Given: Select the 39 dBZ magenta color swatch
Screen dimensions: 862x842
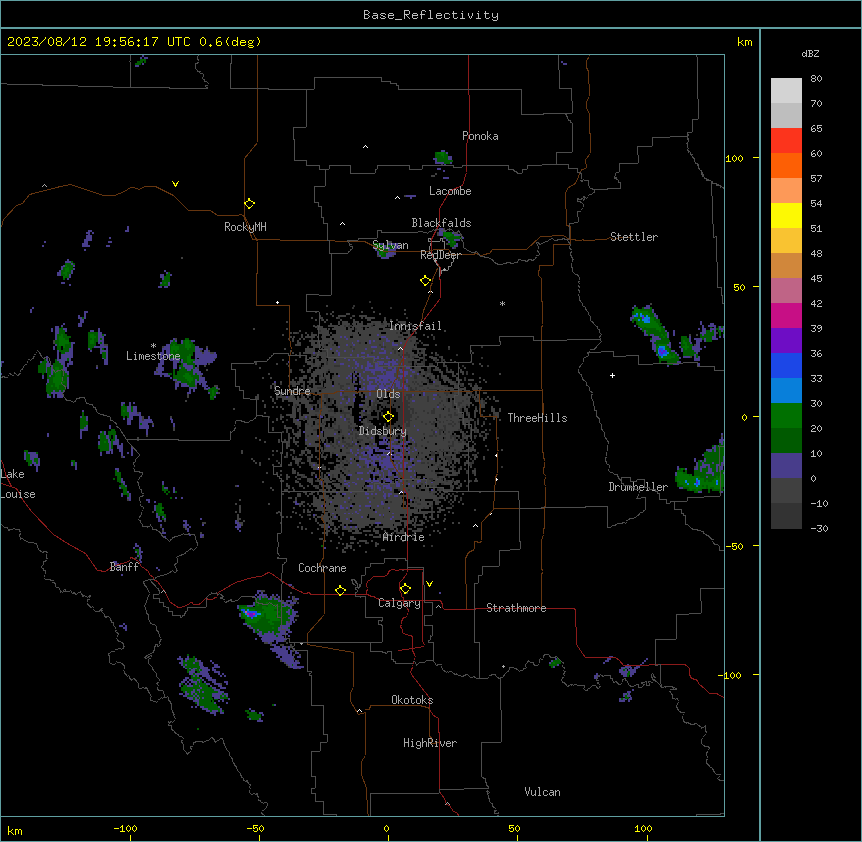Looking at the screenshot, I should (786, 315).
